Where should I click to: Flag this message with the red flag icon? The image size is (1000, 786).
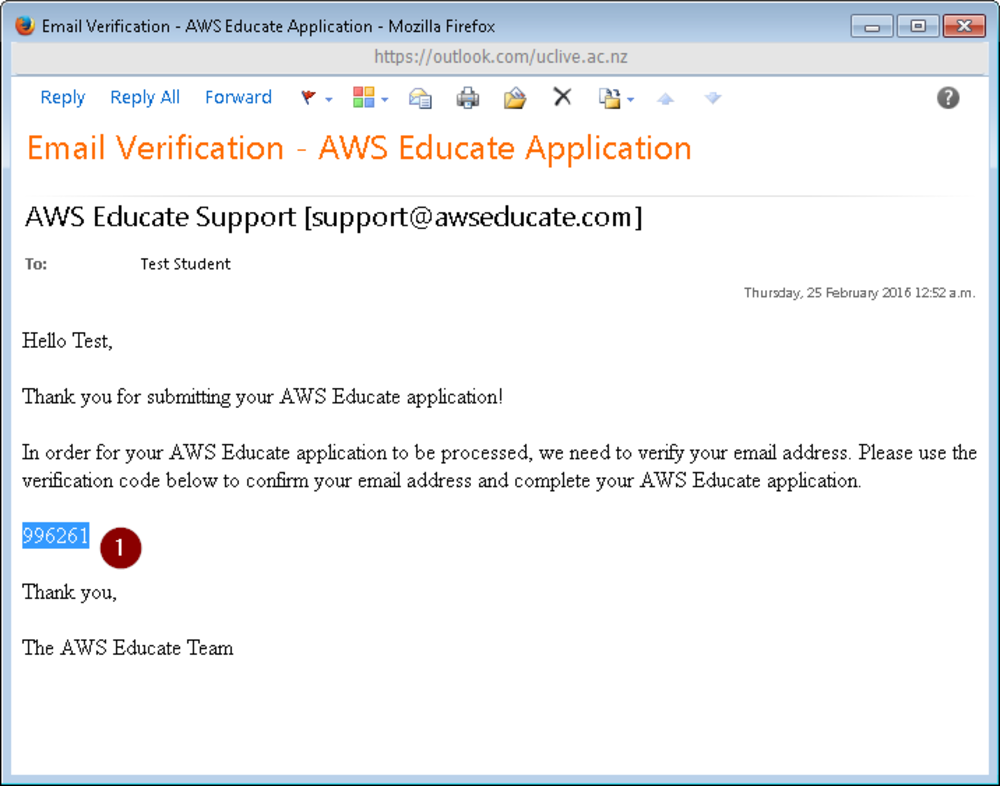click(x=309, y=98)
